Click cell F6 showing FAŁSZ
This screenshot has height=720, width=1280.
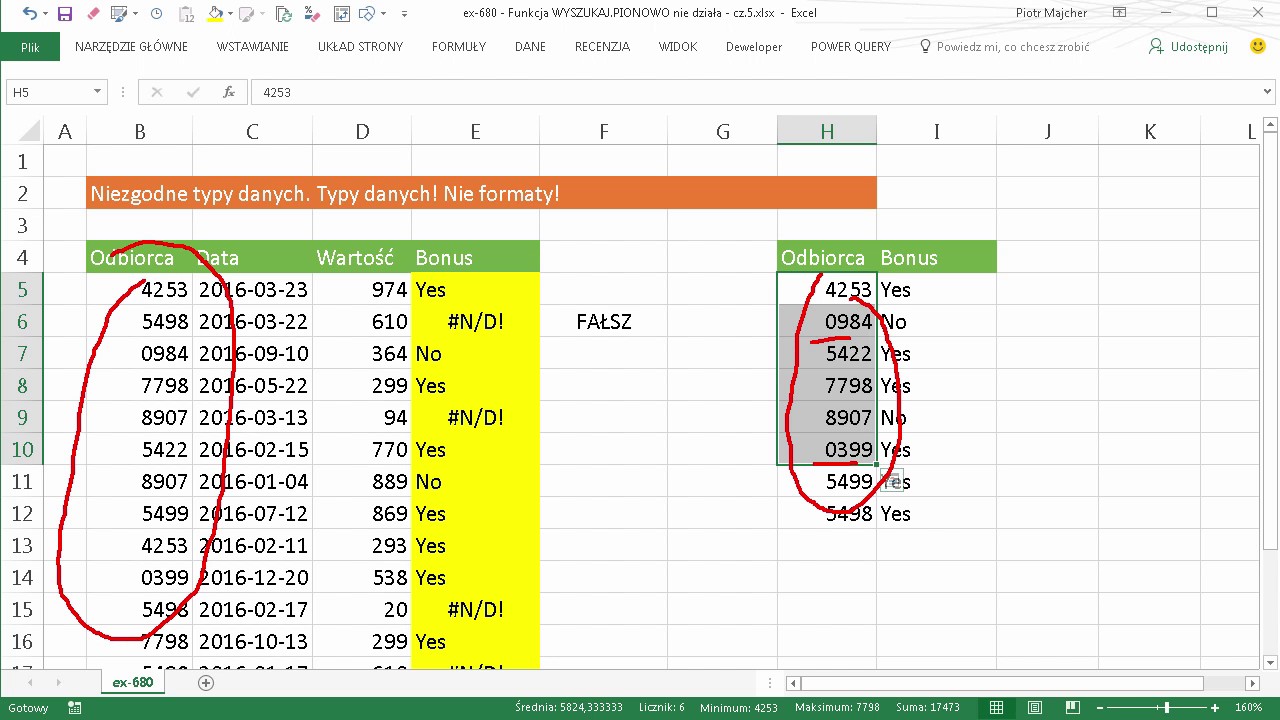(x=603, y=321)
